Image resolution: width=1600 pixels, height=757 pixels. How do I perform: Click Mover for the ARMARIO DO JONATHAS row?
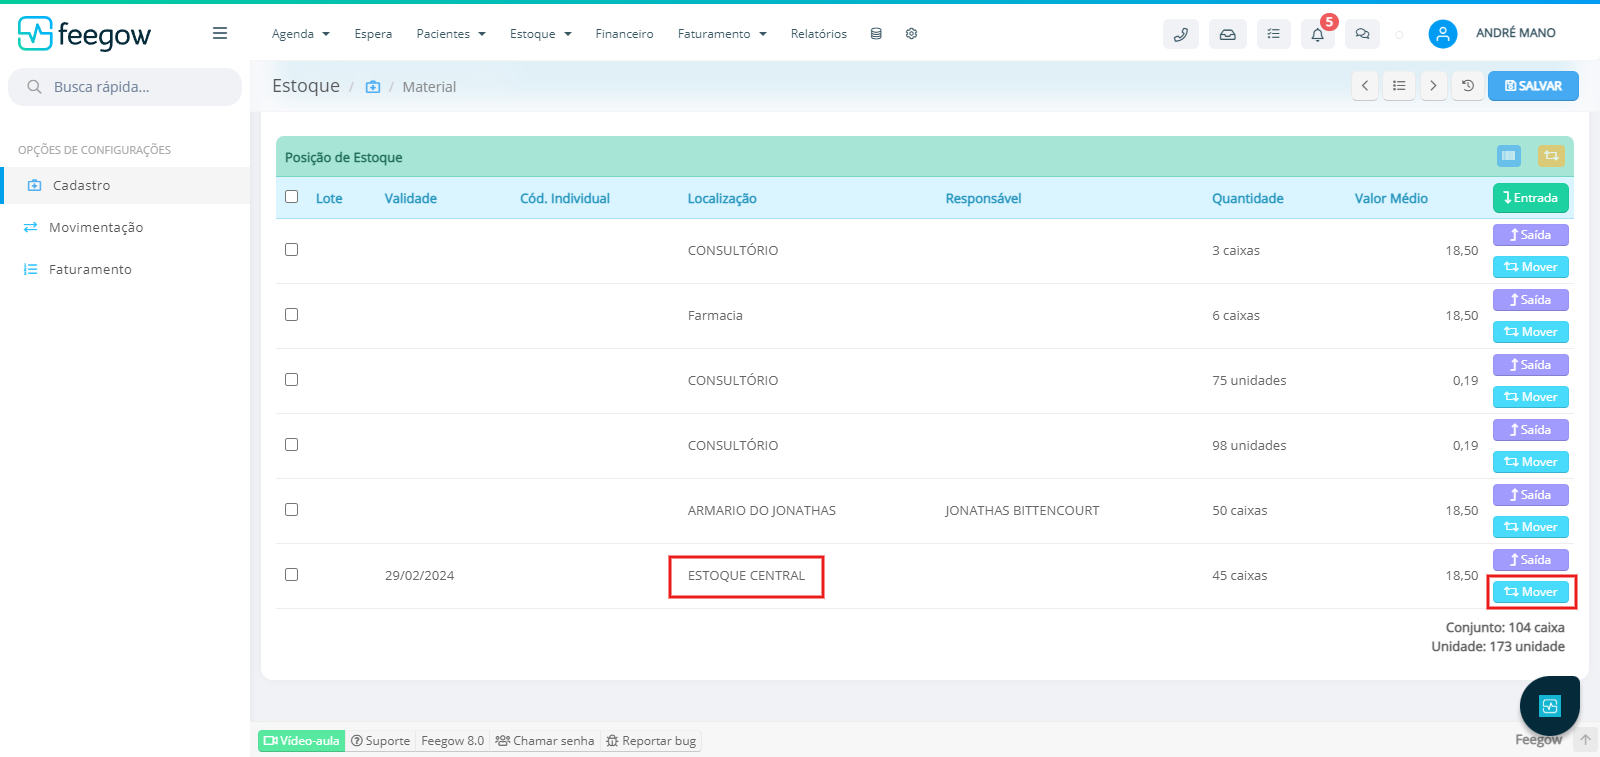coord(1530,527)
